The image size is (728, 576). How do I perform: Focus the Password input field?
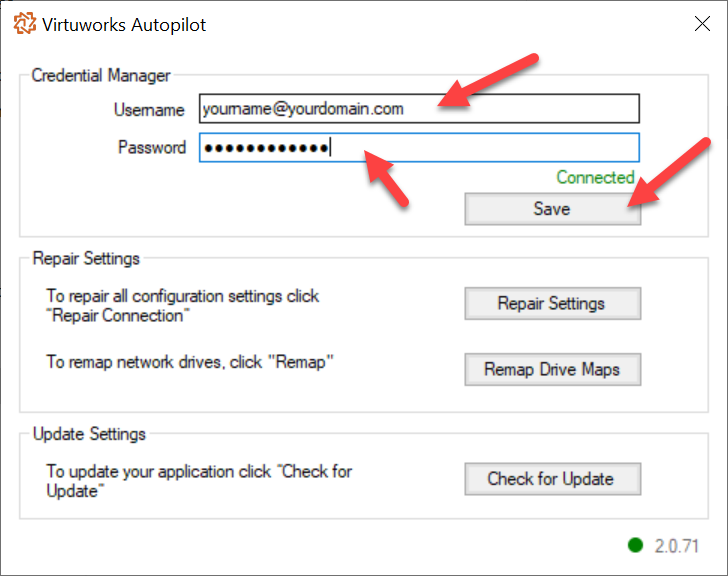419,148
